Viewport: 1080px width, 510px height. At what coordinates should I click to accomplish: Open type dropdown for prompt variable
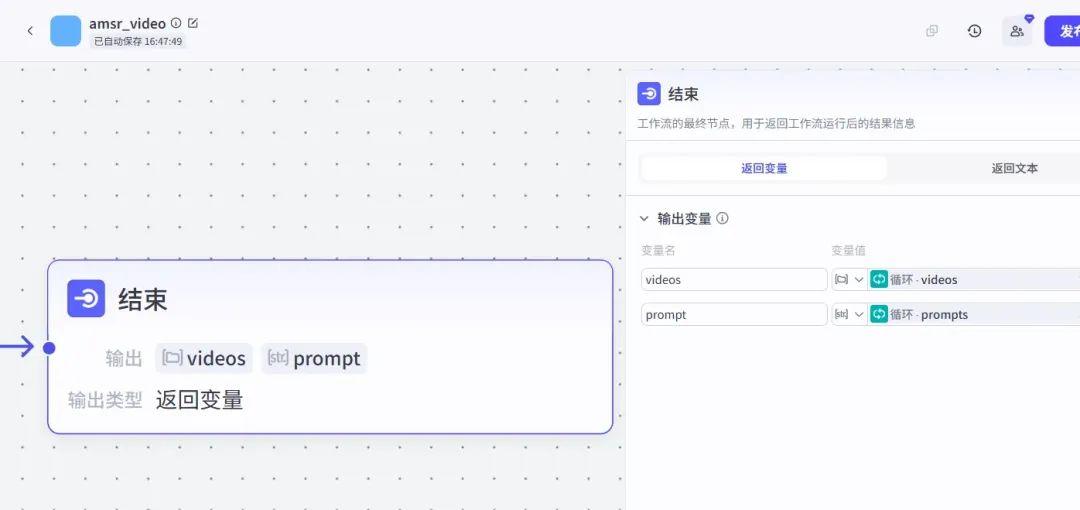pyautogui.click(x=849, y=314)
